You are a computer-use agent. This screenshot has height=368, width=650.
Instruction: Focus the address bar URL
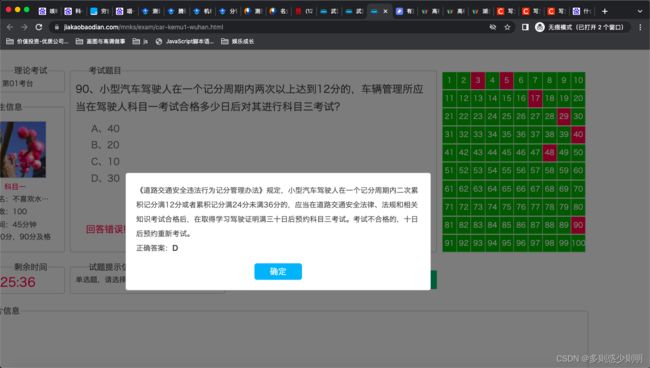143,27
